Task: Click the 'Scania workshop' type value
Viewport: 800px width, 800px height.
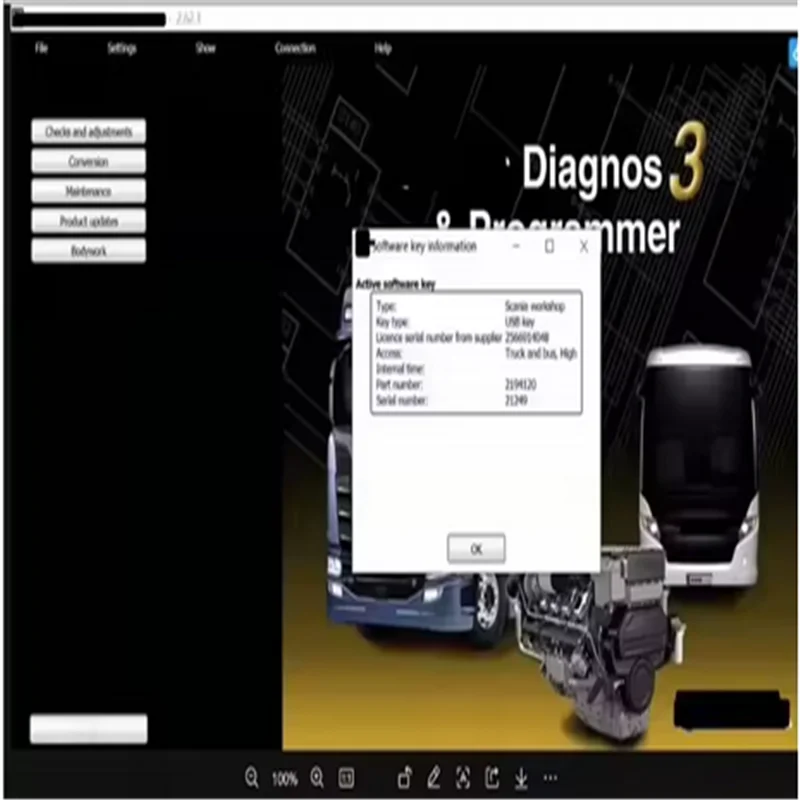Action: click(535, 306)
